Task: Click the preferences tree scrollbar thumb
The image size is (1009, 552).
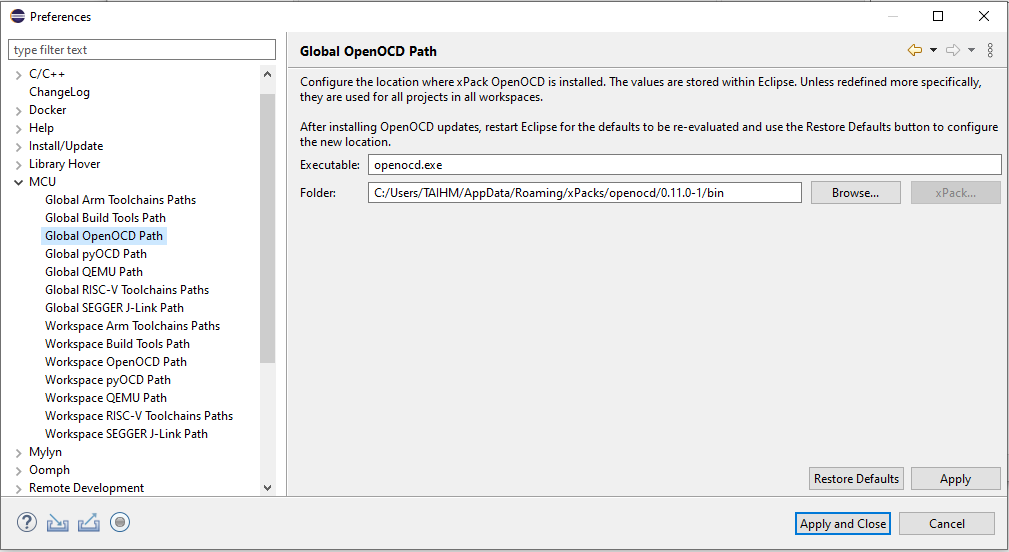Action: click(268, 228)
